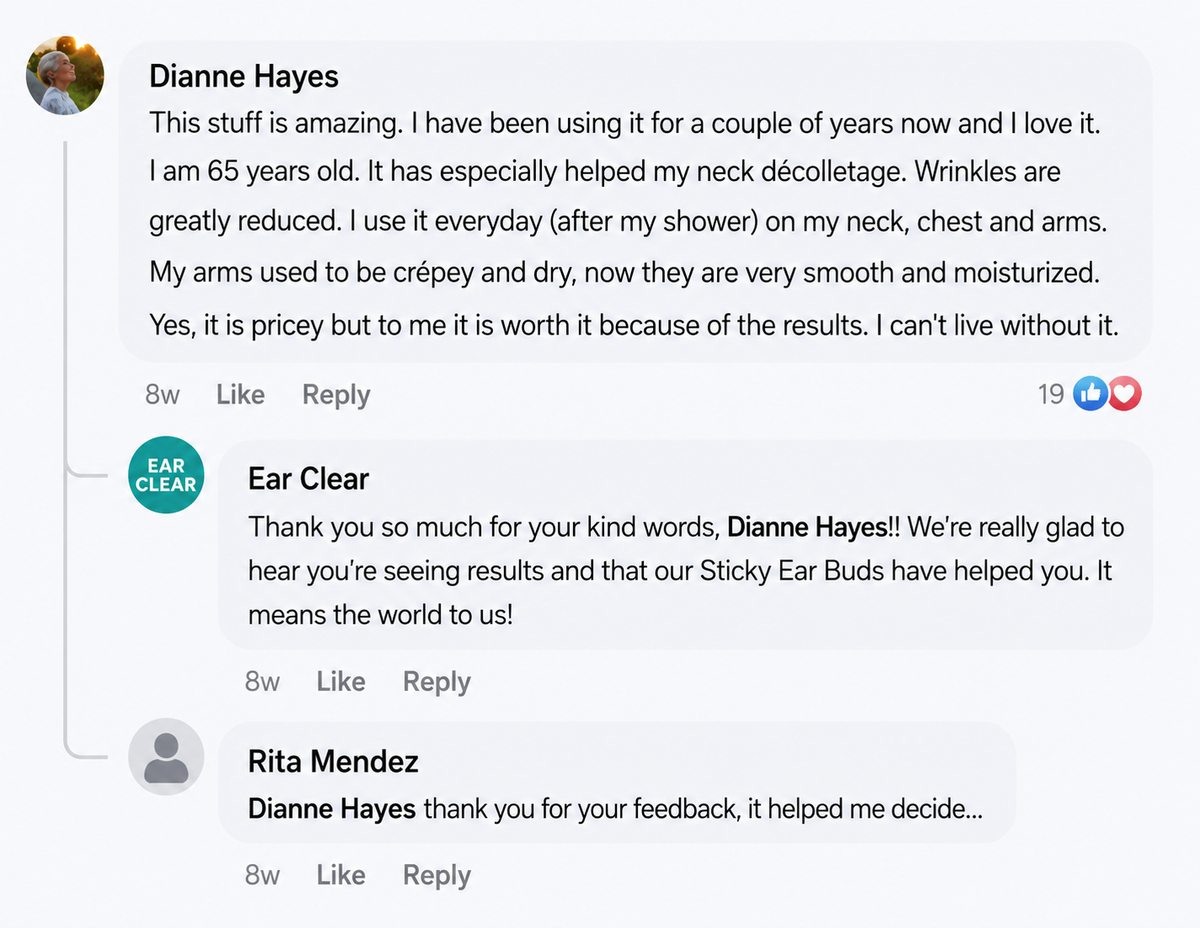Open the 8w timestamp on Dianne's comment
The width and height of the screenshot is (1200, 928).
coord(162,395)
